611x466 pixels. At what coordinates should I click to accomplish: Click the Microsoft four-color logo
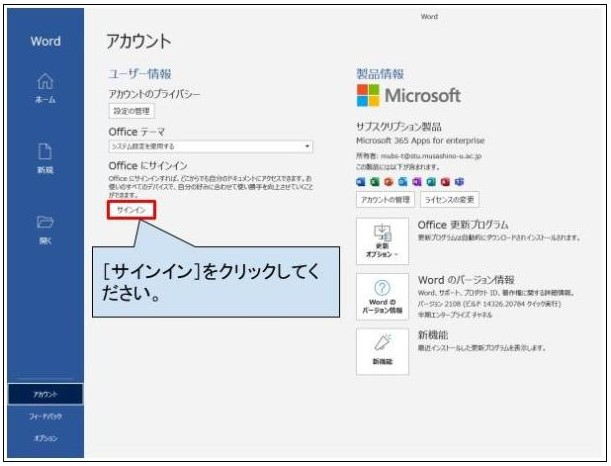pyautogui.click(x=368, y=95)
